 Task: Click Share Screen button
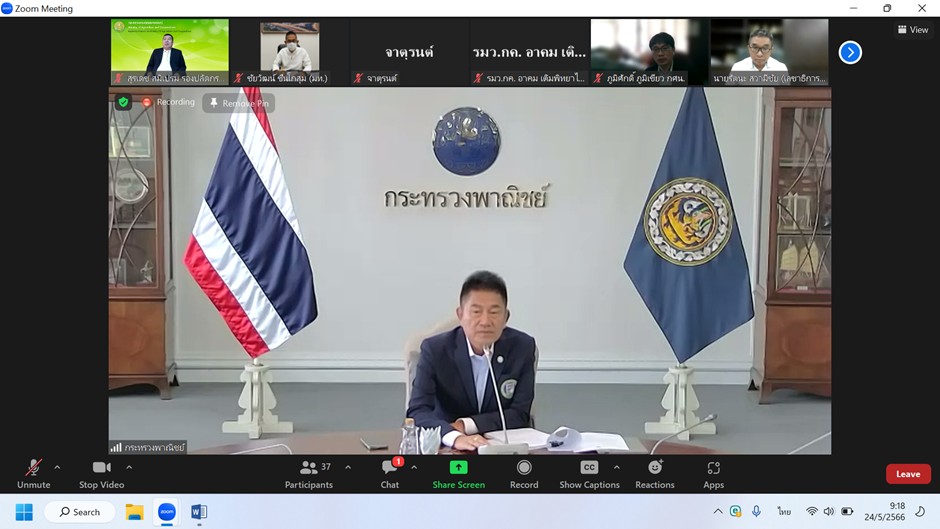click(459, 474)
